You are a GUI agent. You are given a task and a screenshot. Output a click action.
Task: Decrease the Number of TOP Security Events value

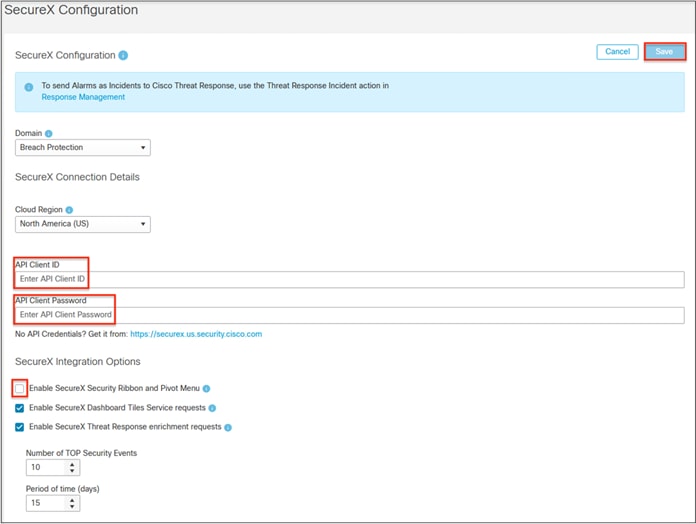[x=72, y=470]
